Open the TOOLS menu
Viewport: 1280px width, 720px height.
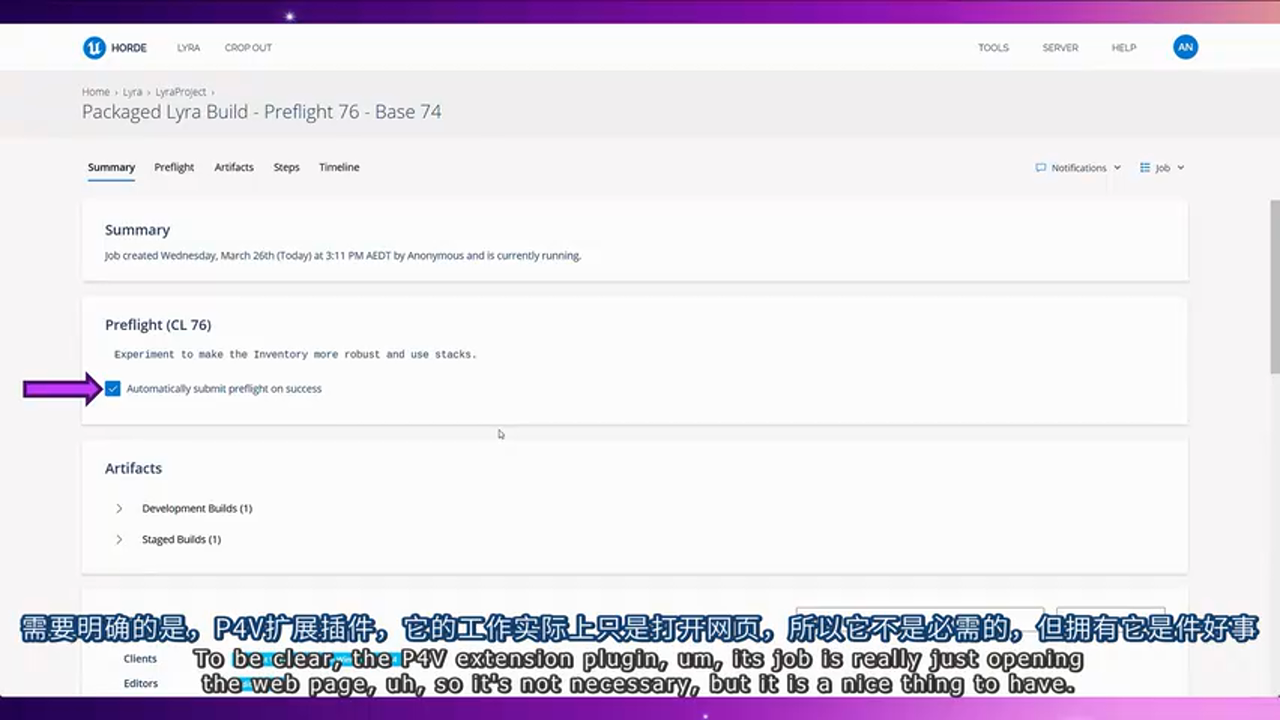tap(993, 47)
